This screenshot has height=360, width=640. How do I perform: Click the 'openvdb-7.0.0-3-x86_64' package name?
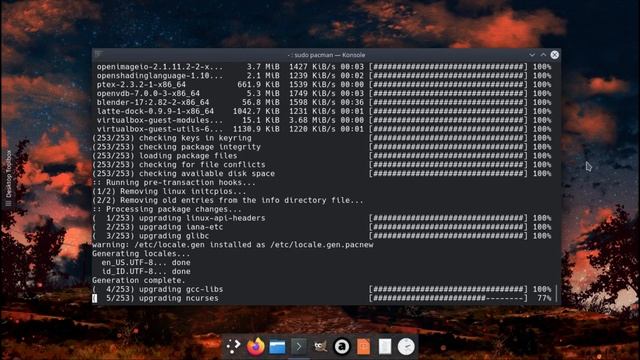[148, 93]
